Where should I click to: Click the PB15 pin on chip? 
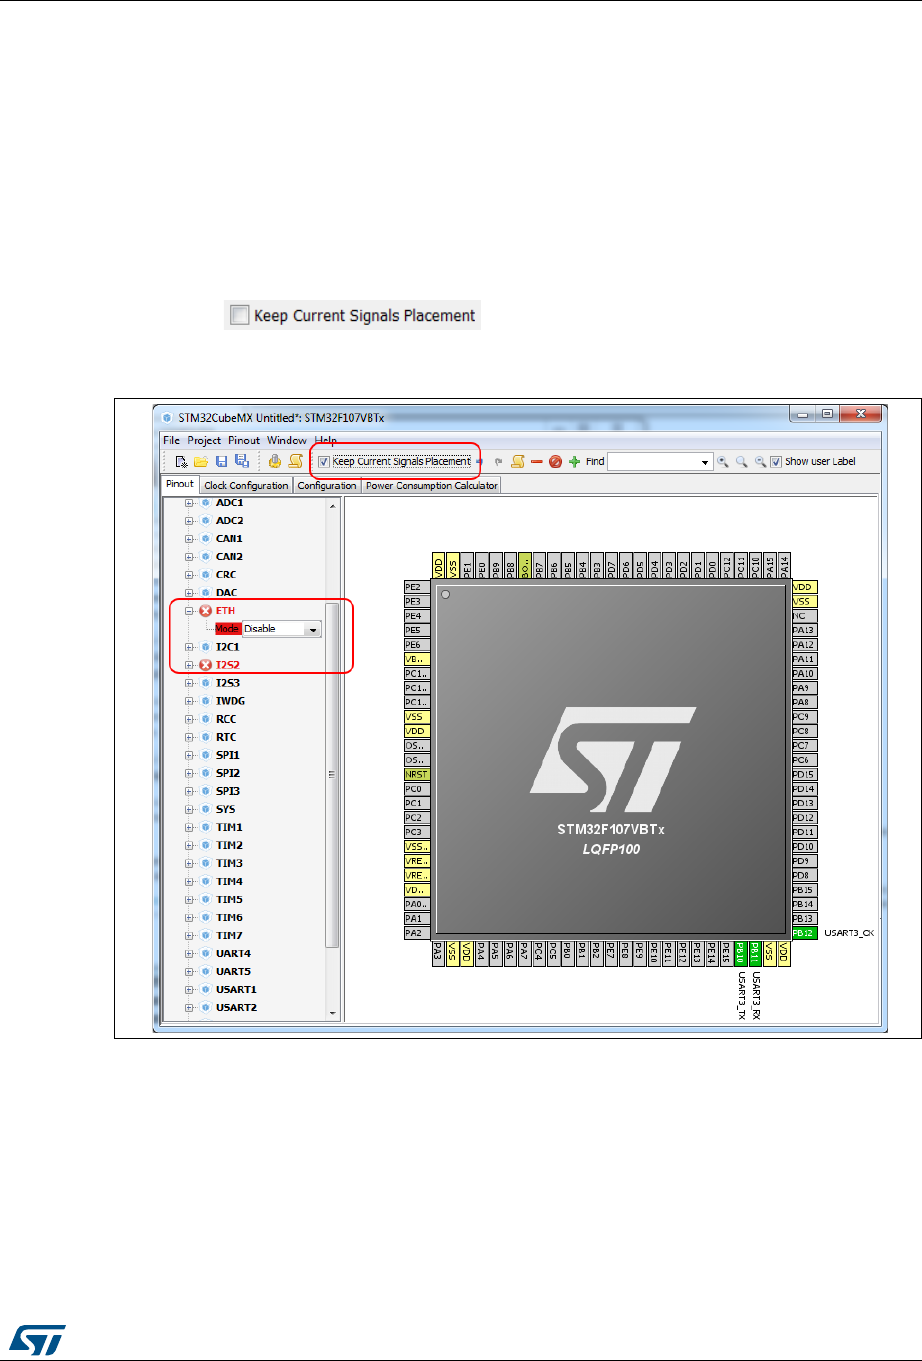(804, 890)
